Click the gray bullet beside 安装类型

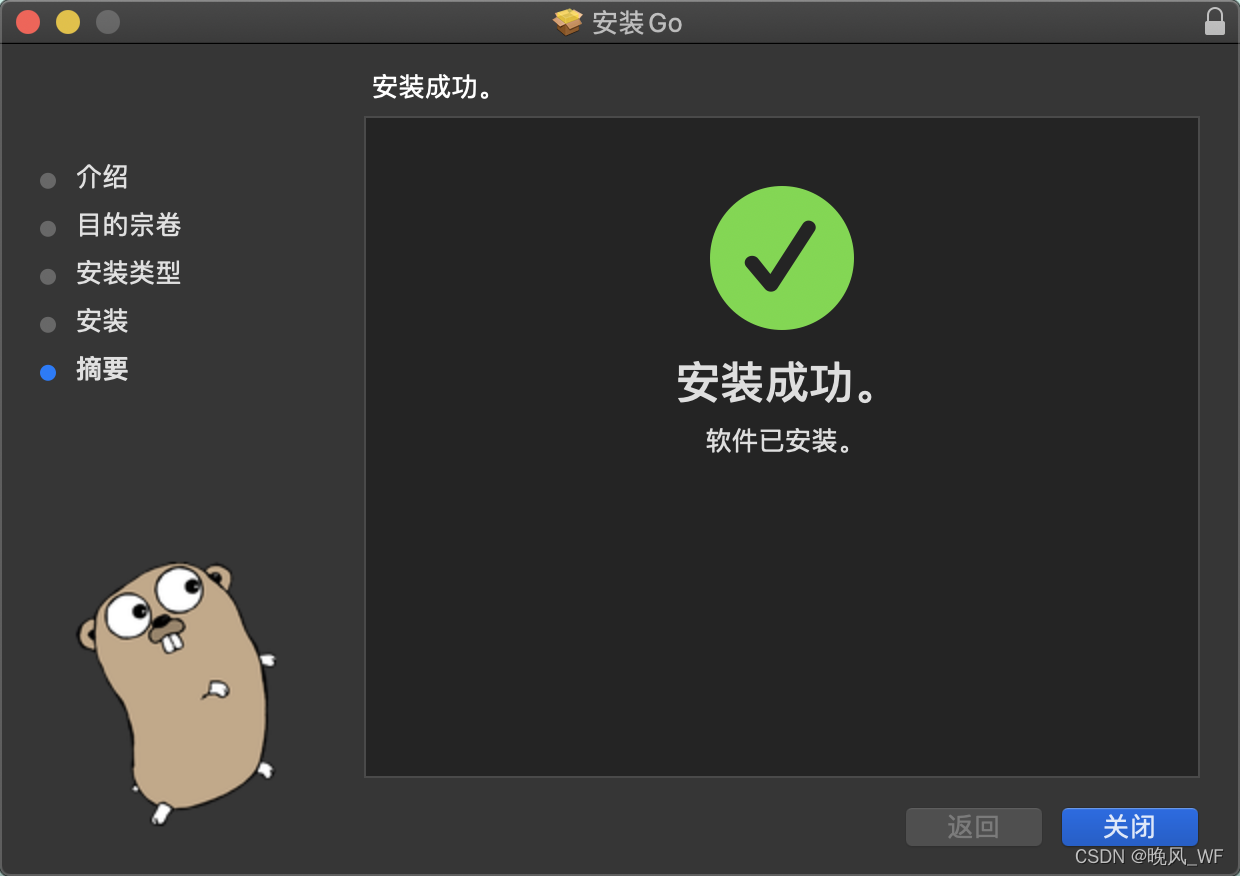[48, 276]
